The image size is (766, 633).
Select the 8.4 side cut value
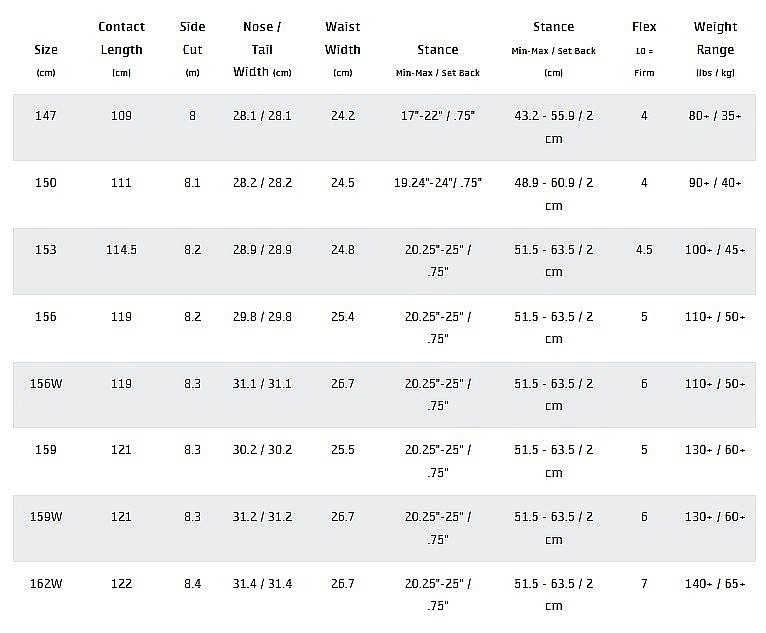(192, 584)
